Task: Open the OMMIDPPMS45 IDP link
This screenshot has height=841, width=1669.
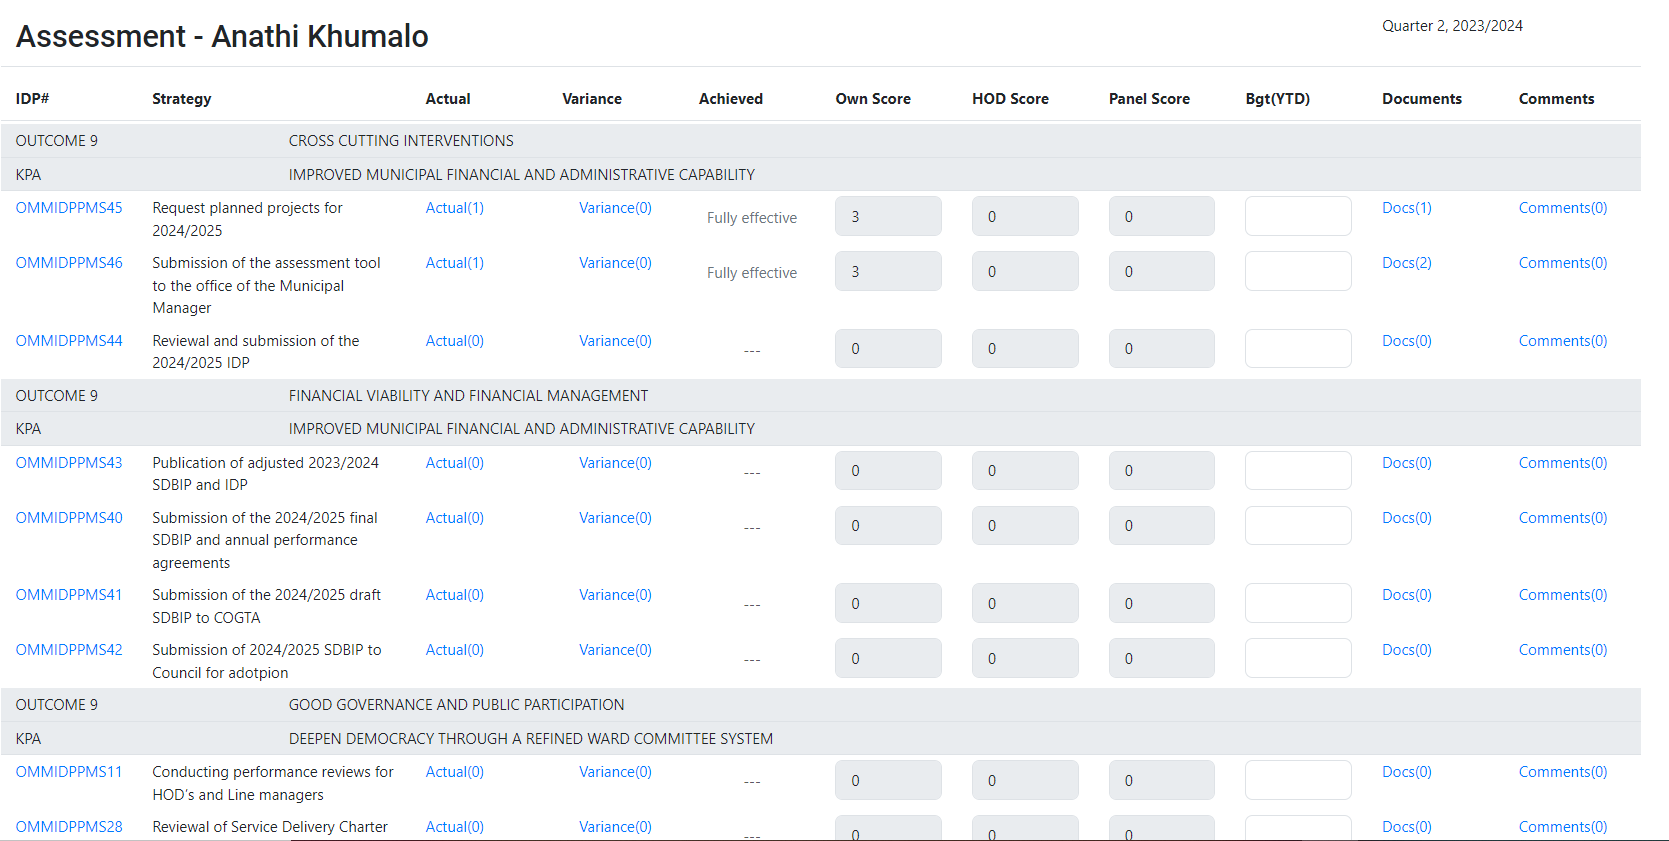Action: tap(69, 208)
